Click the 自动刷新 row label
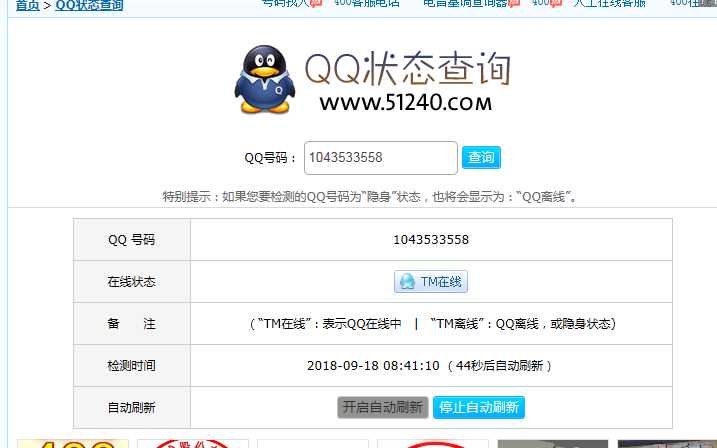The height and width of the screenshot is (448, 717). coord(132,407)
